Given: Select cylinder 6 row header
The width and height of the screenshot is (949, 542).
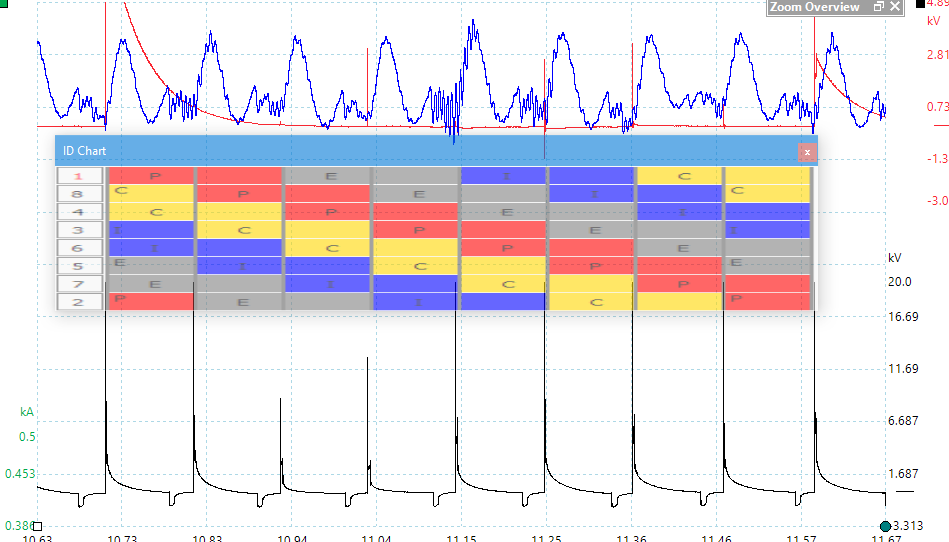Looking at the screenshot, I should 79,248.
